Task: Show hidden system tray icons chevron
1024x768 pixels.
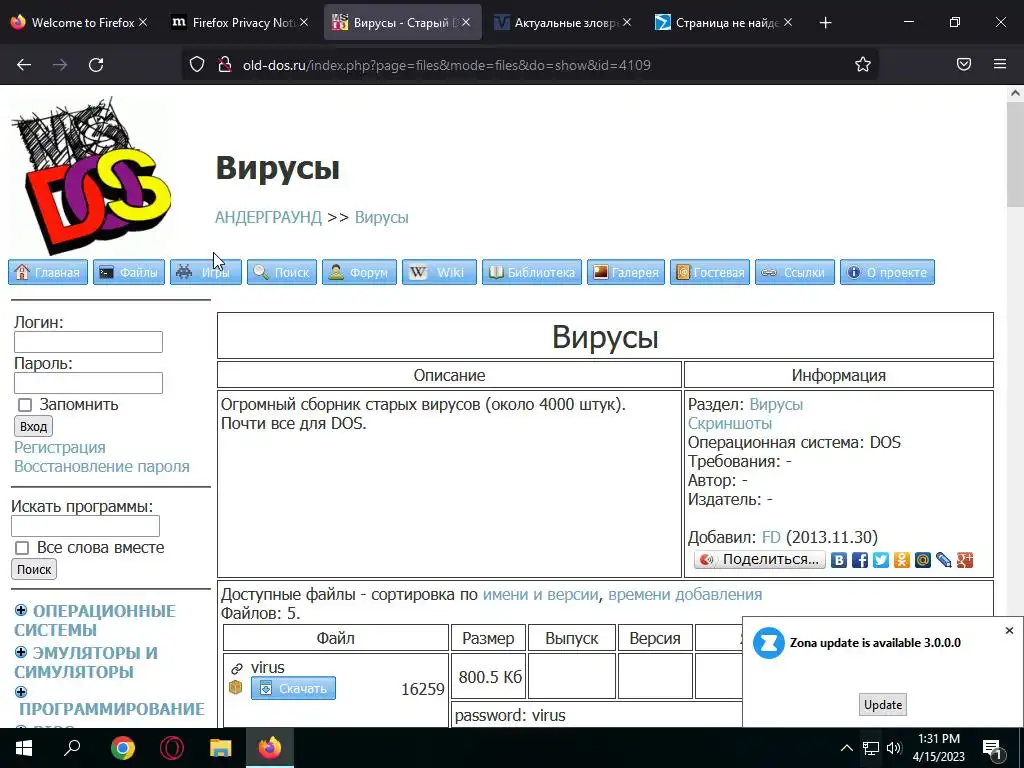Action: tap(846, 748)
